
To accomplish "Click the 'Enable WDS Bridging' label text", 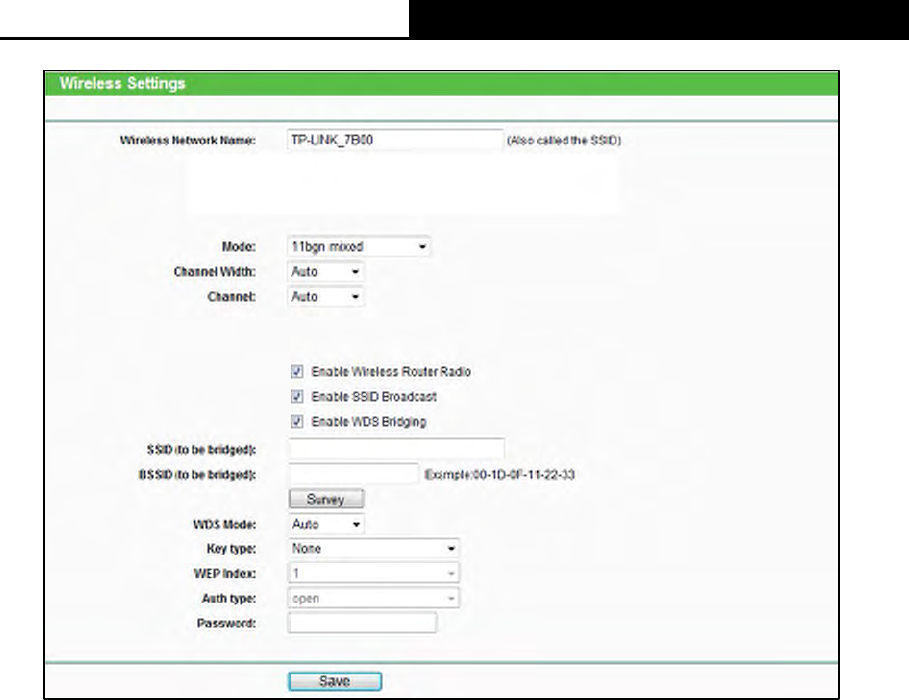I will [x=369, y=422].
